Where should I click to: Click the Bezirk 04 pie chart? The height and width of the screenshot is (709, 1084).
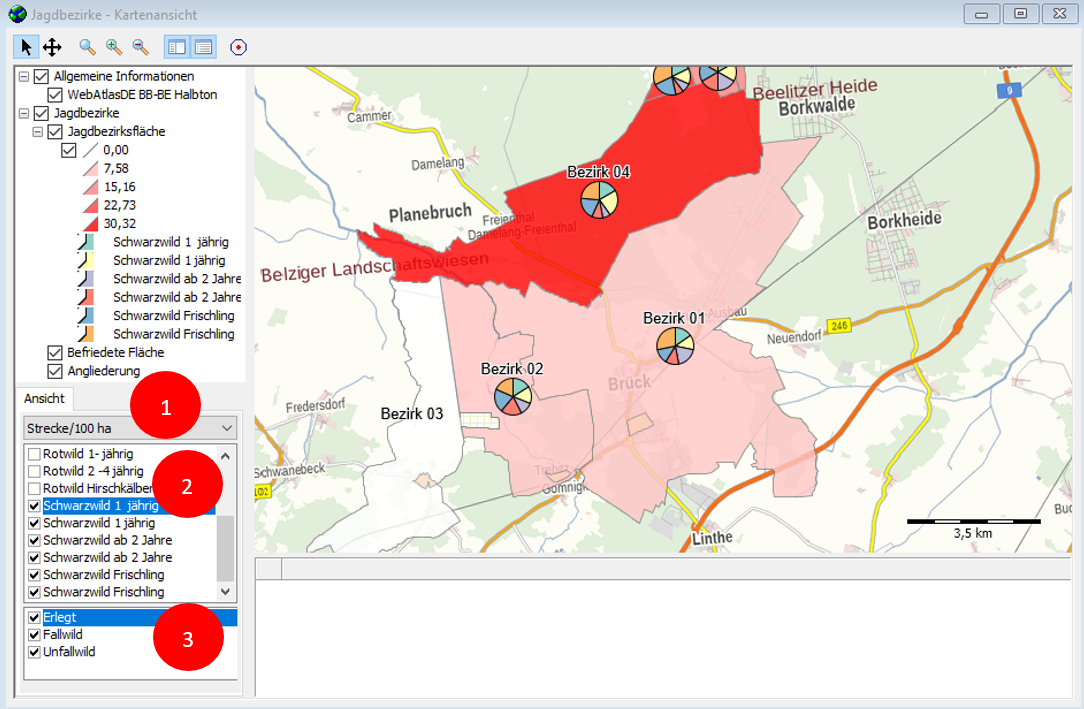599,199
